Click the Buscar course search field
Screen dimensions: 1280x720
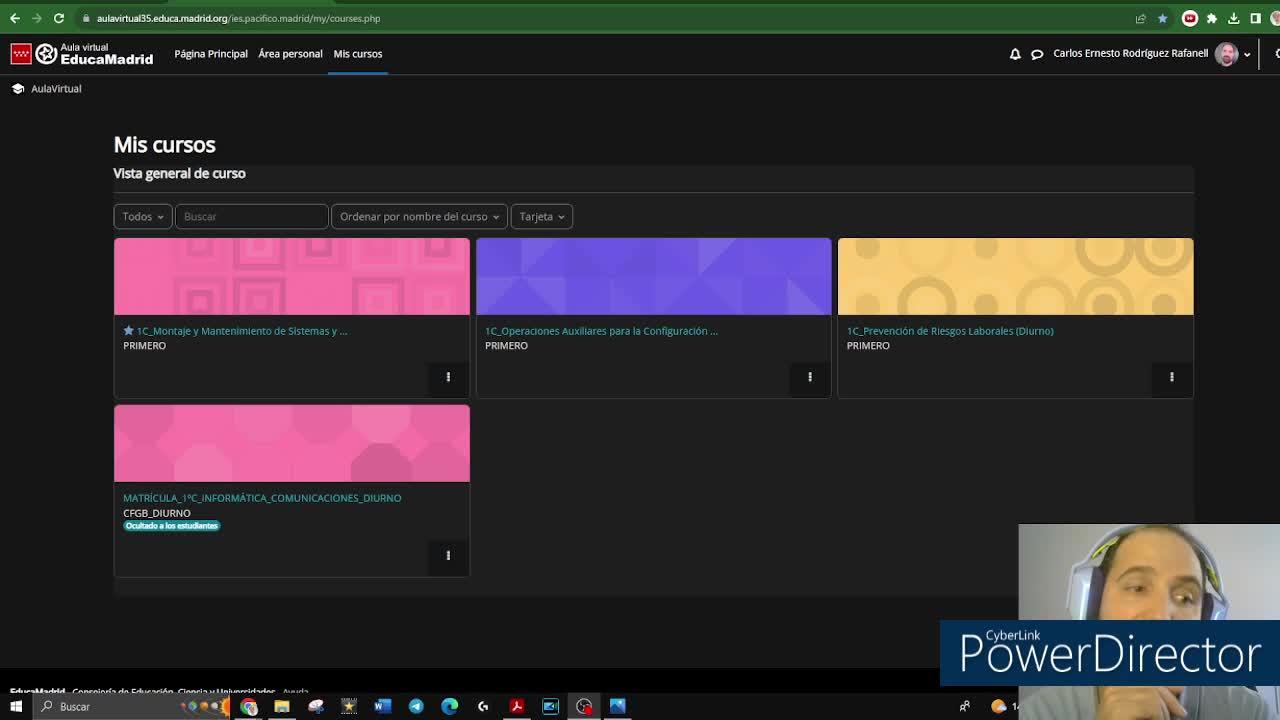[251, 216]
